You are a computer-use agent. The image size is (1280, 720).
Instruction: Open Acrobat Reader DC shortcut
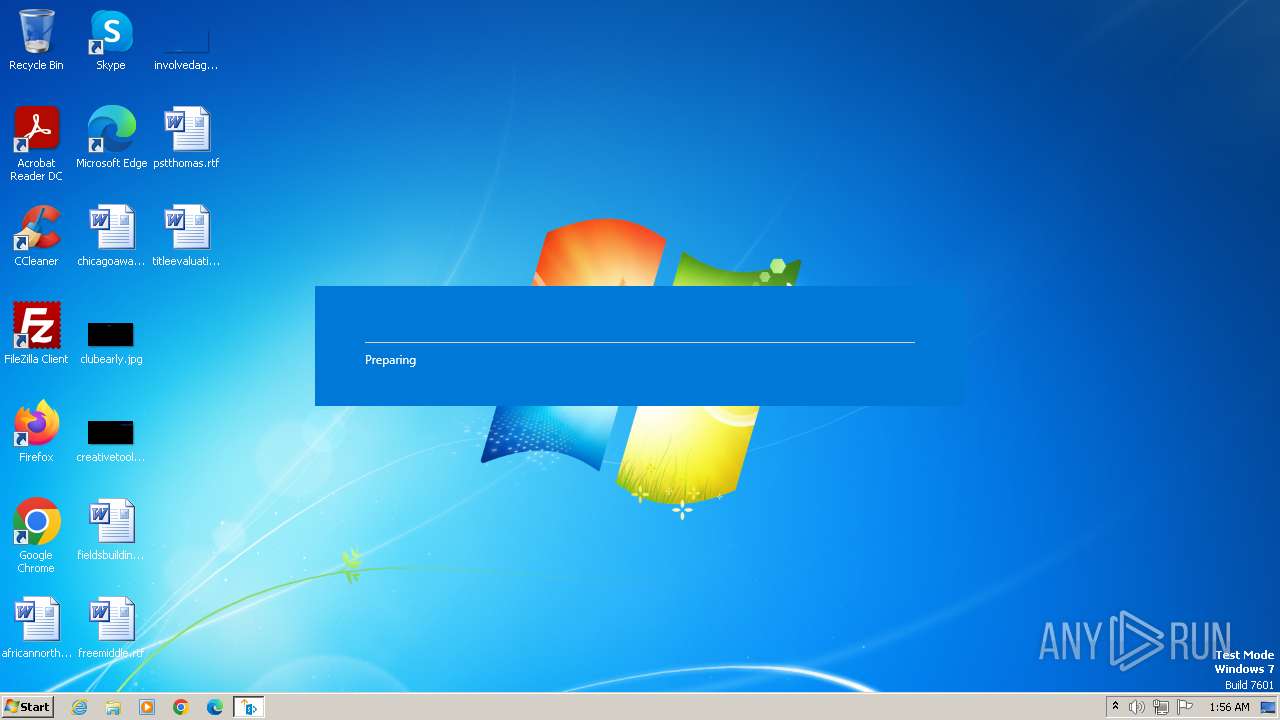point(36,143)
